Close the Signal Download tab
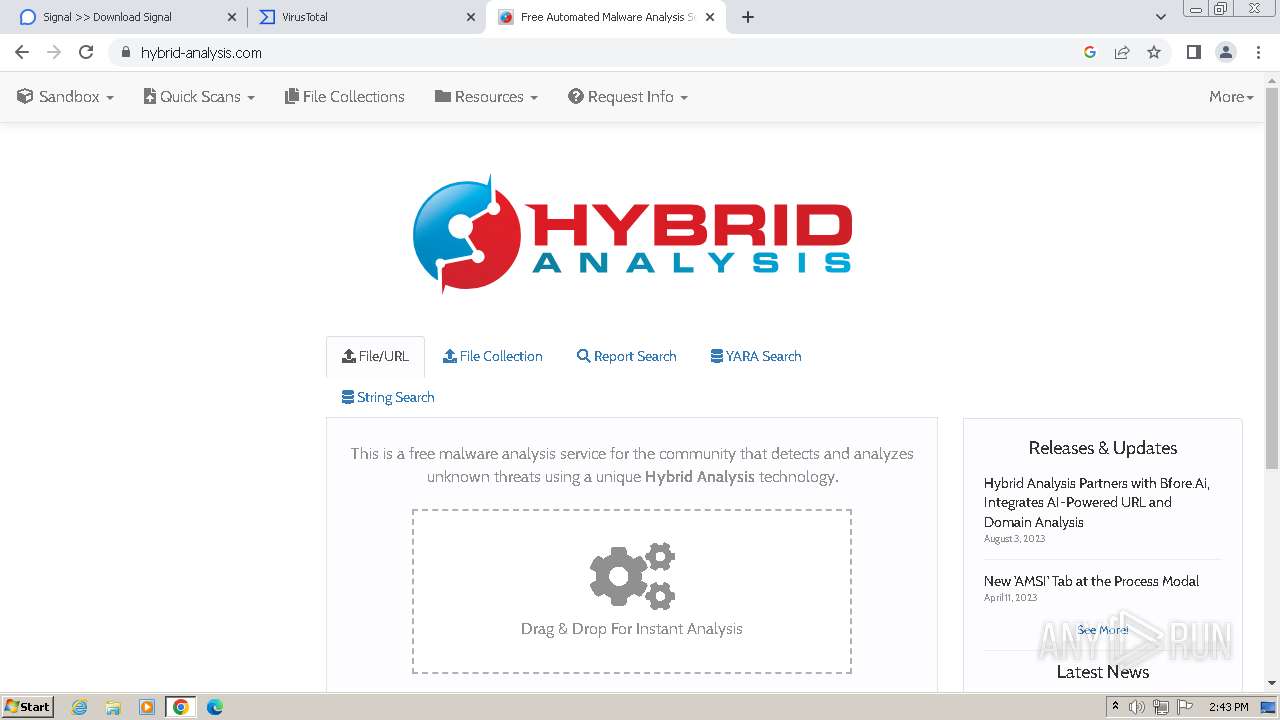This screenshot has height=720, width=1280. click(x=232, y=17)
